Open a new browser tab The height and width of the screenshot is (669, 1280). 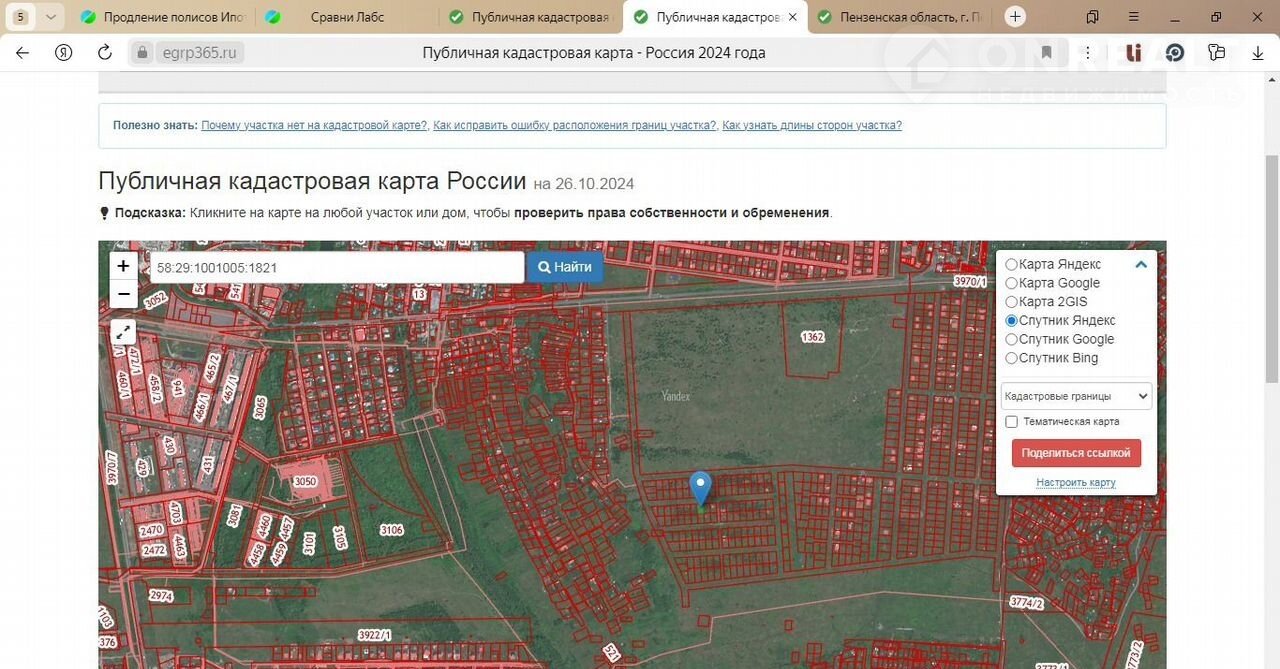pyautogui.click(x=1015, y=17)
